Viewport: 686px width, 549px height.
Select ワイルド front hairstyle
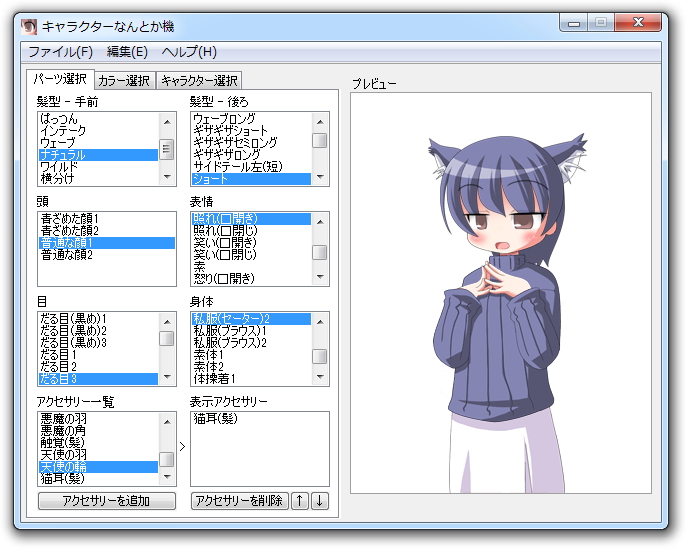coord(98,167)
